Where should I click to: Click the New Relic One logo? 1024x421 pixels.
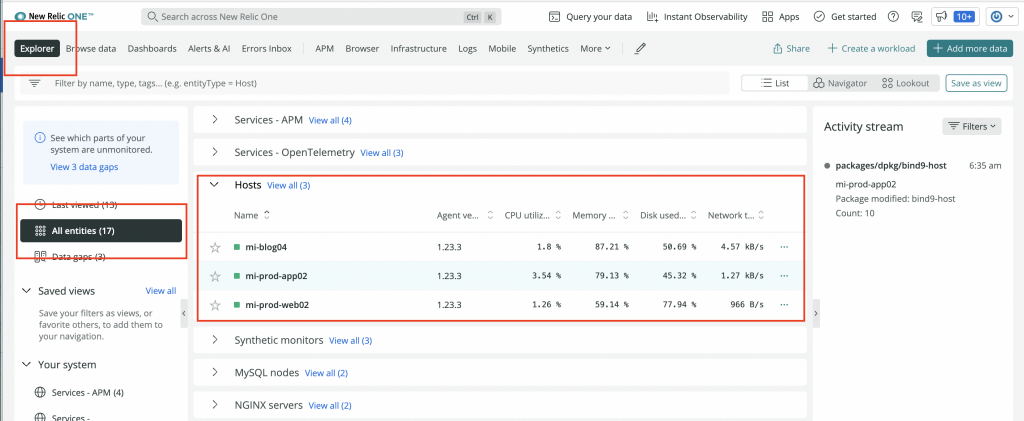tap(54, 16)
